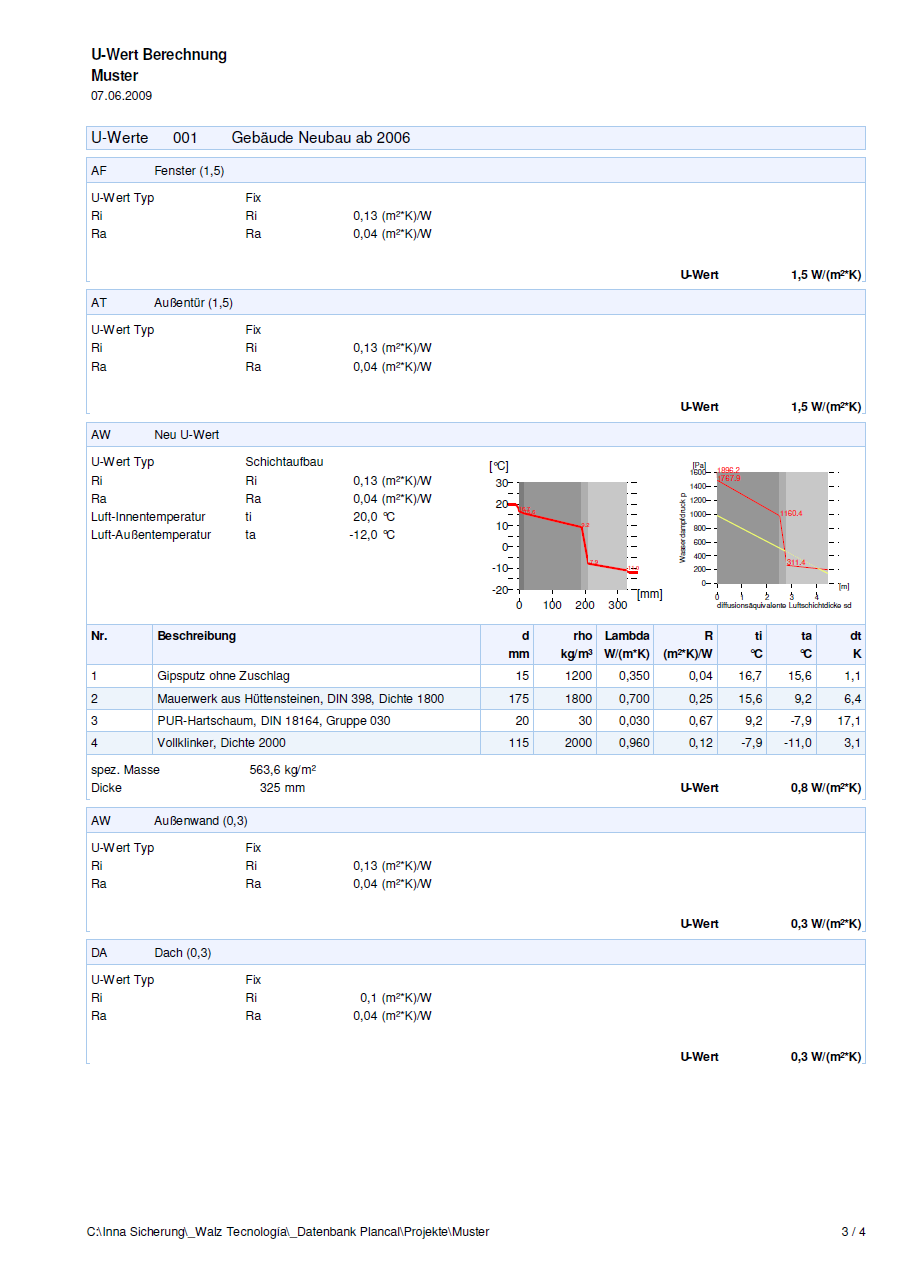Select the "Neu U-Wert" section header

pos(186,435)
